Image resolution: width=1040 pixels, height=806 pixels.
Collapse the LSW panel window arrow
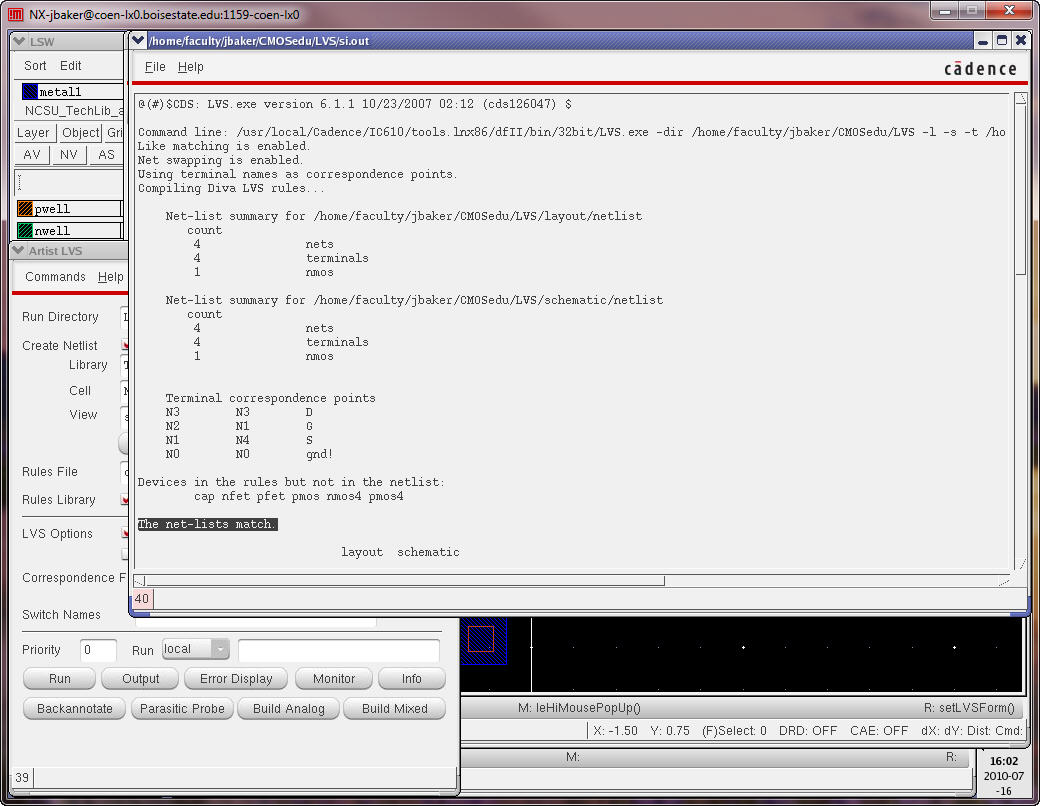[x=19, y=40]
